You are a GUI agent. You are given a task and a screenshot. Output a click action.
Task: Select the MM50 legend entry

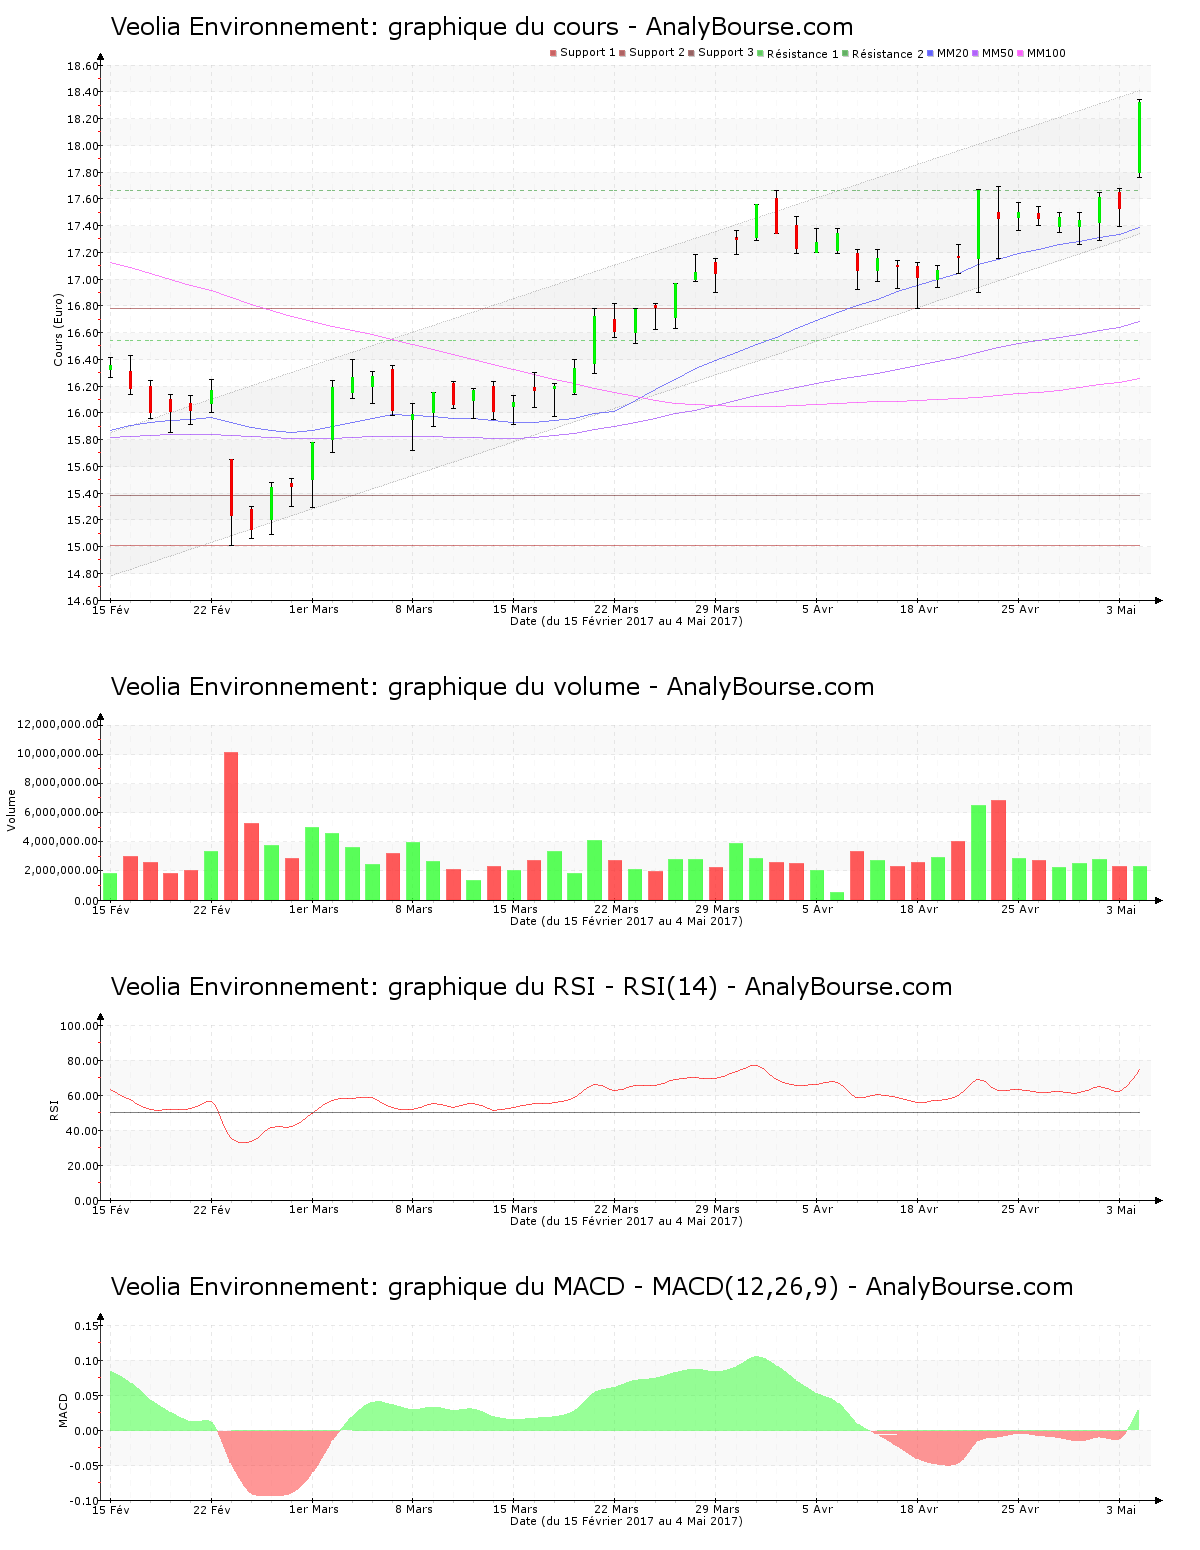pyautogui.click(x=993, y=53)
